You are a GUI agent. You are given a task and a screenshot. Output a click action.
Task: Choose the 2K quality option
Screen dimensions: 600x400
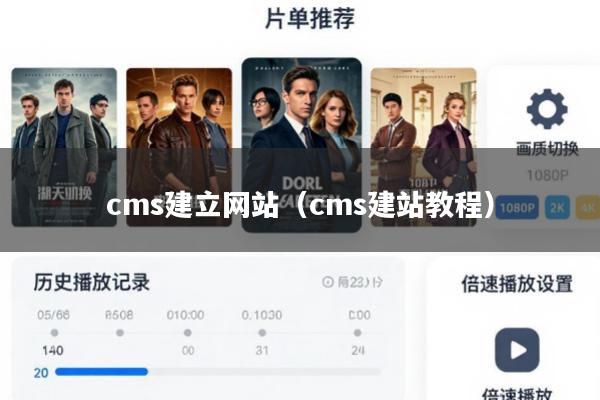557,207
